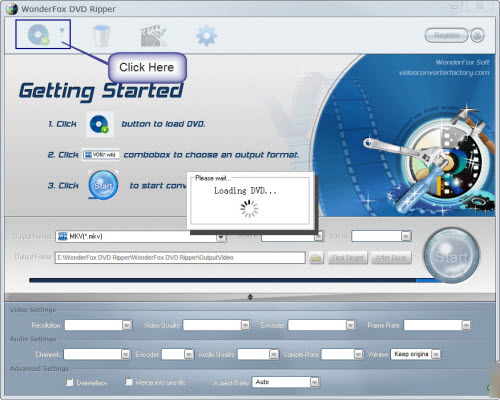Click the videoconverterfactory.com link text
Image resolution: width=500 pixels, height=400 pixels.
tap(444, 73)
